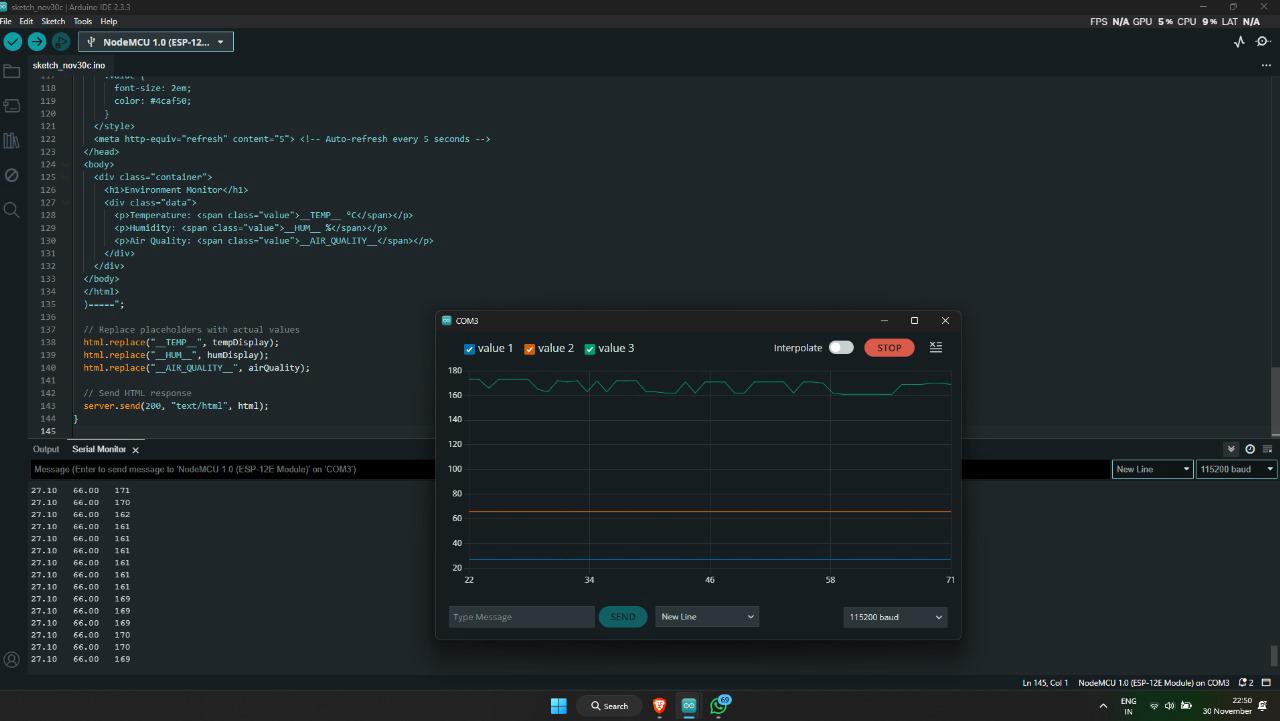Click the Upload arrow icon
Viewport: 1280px width, 721px height.
pos(37,42)
